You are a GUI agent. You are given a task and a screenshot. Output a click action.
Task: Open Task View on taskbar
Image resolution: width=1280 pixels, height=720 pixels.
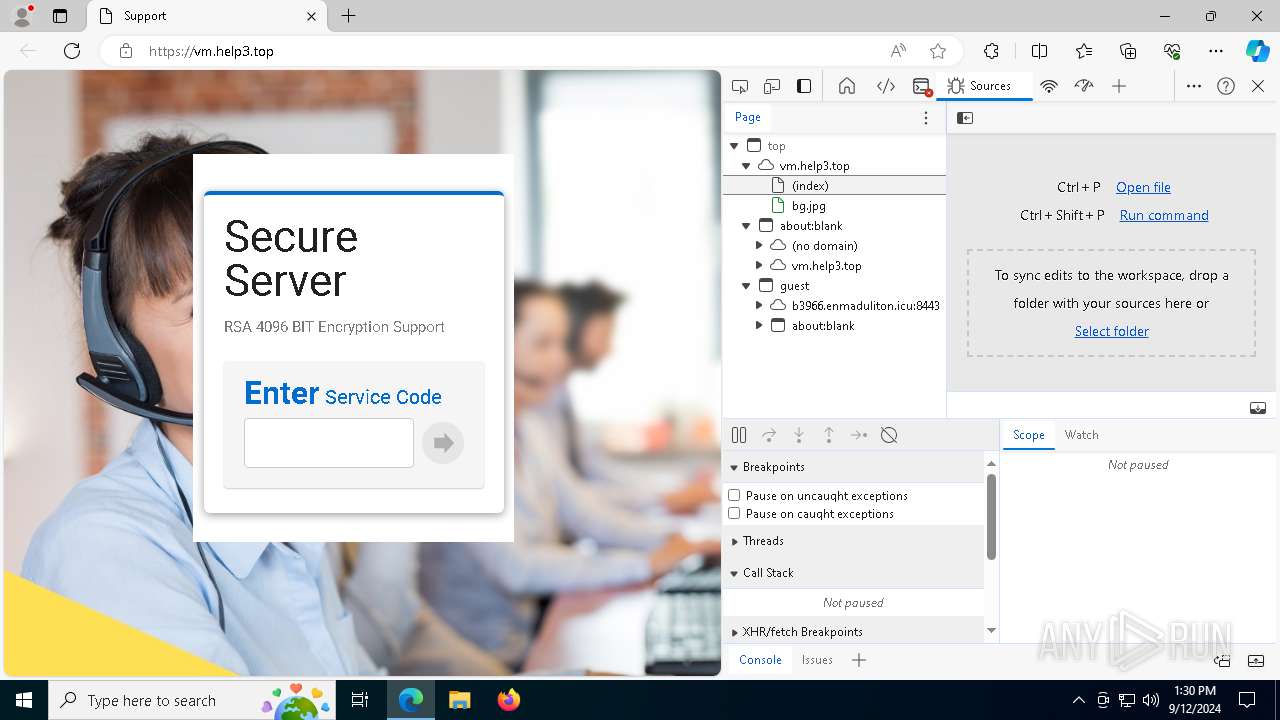pos(360,700)
